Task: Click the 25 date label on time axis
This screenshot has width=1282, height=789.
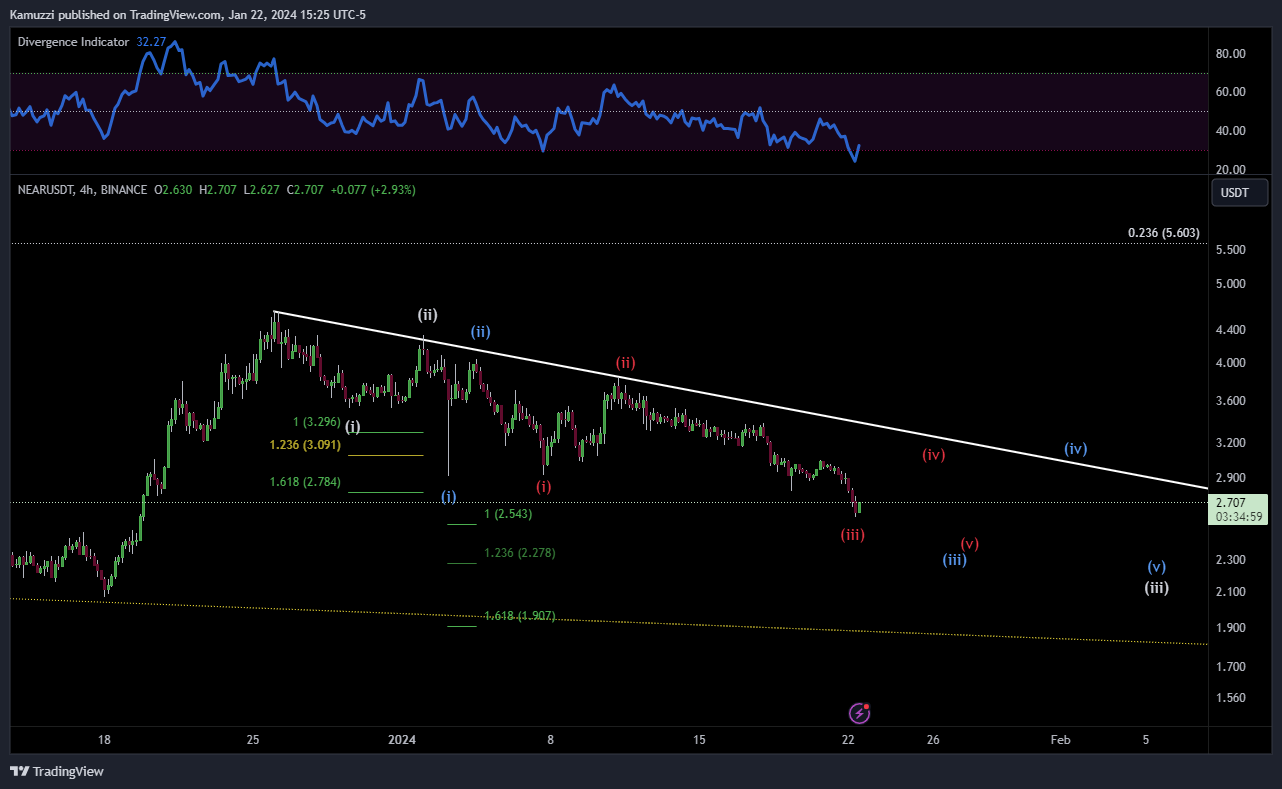Action: pyautogui.click(x=253, y=740)
